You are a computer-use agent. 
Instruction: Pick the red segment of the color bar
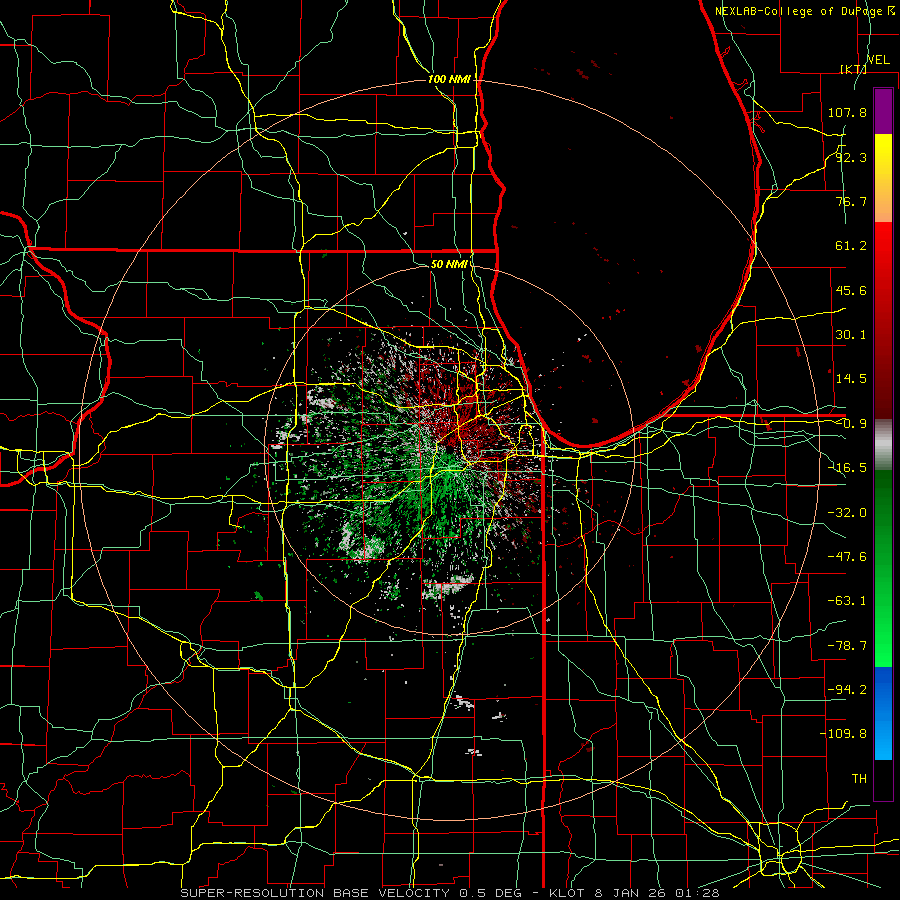tap(883, 320)
